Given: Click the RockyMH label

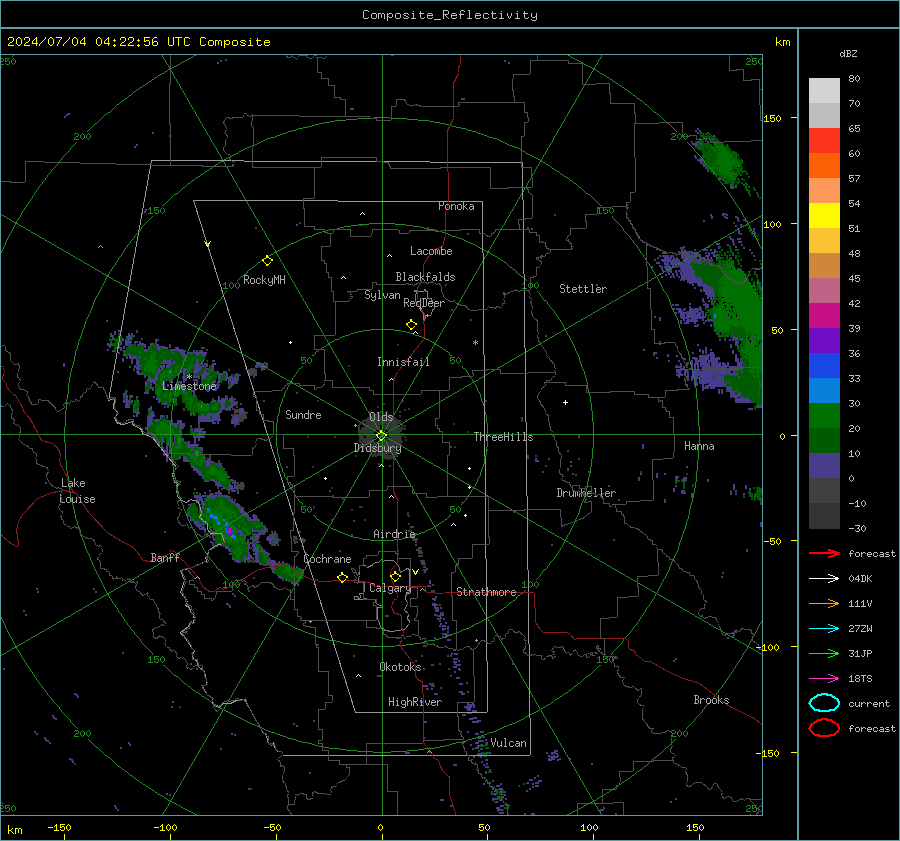Looking at the screenshot, I should [264, 280].
